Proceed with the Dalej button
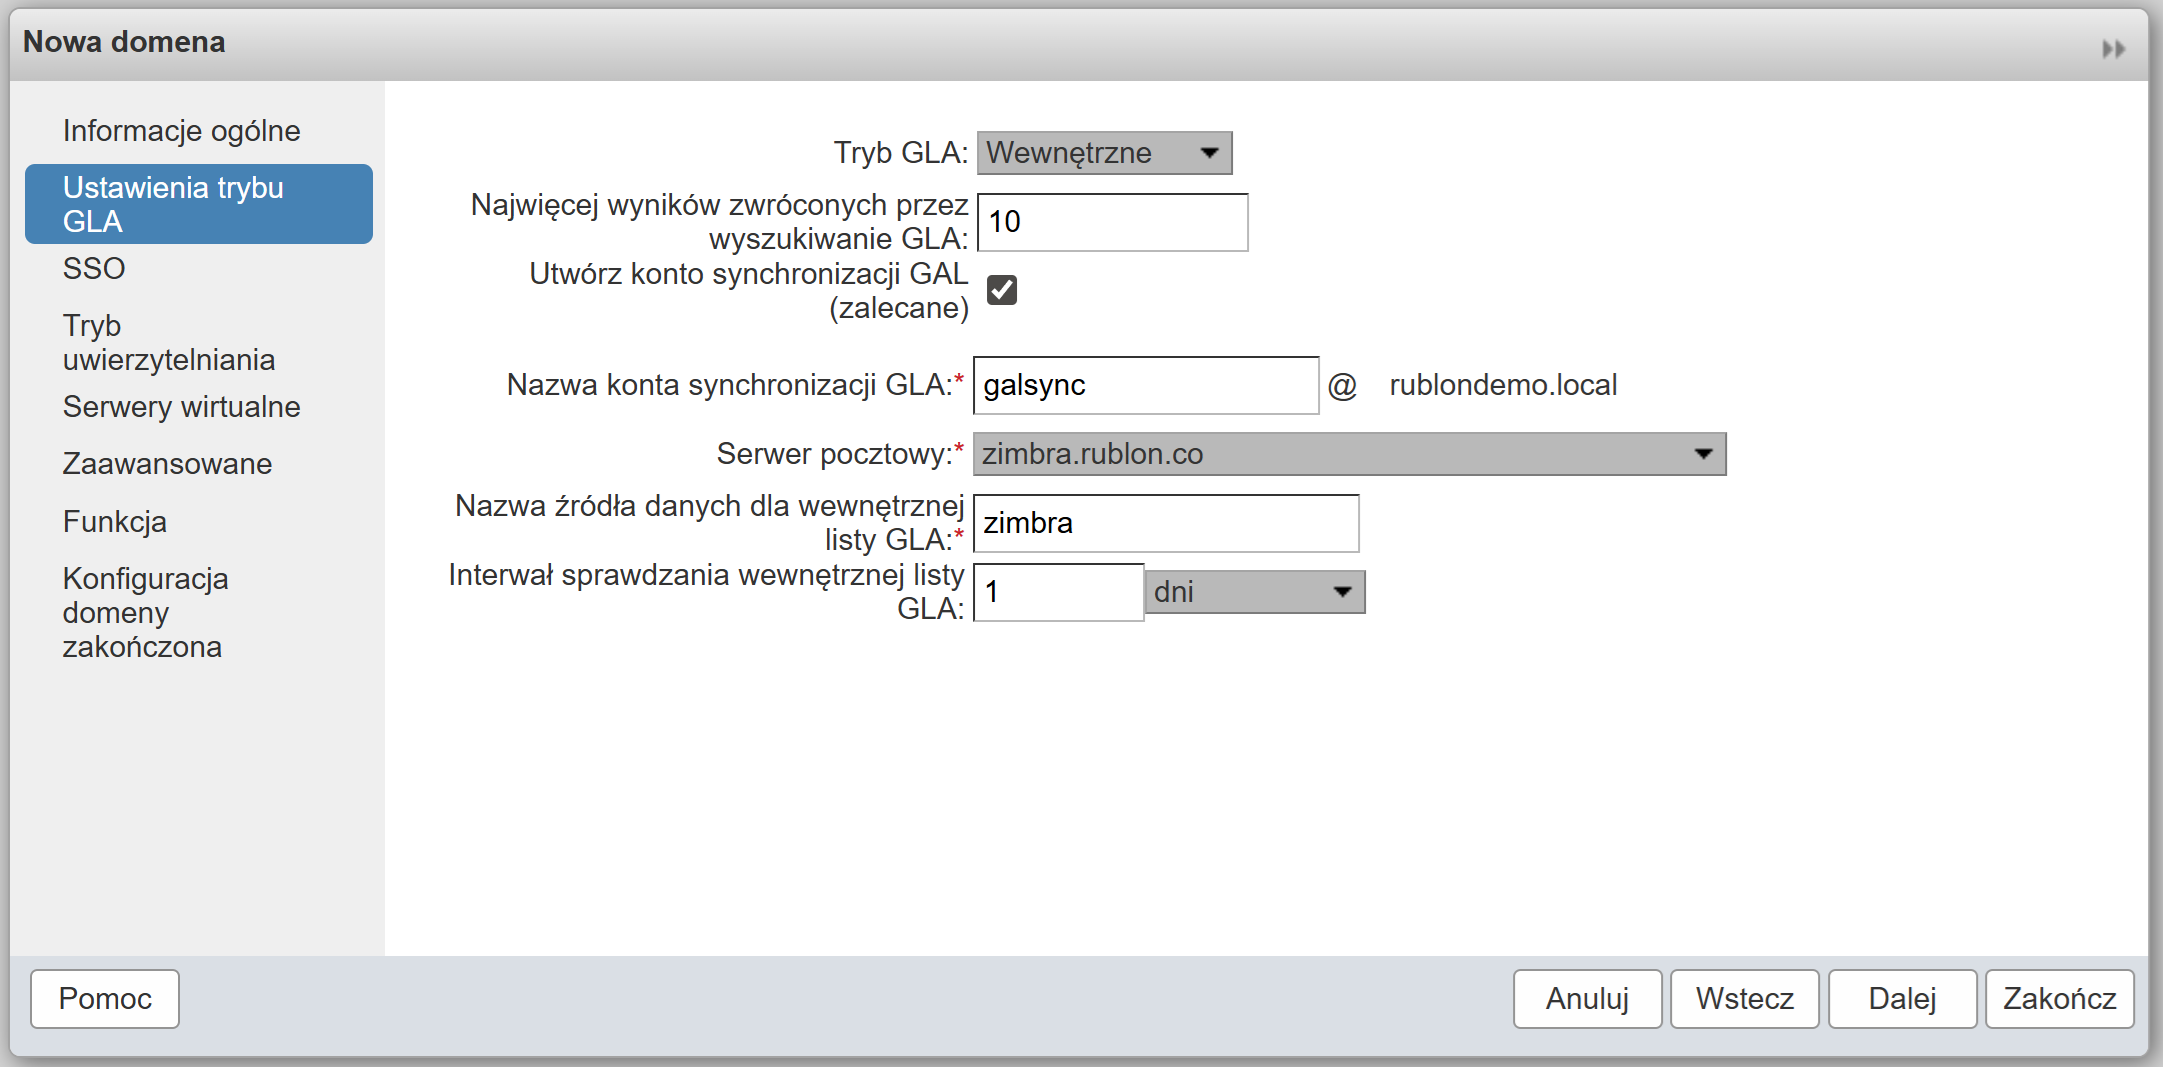This screenshot has height=1067, width=2163. point(1902,998)
